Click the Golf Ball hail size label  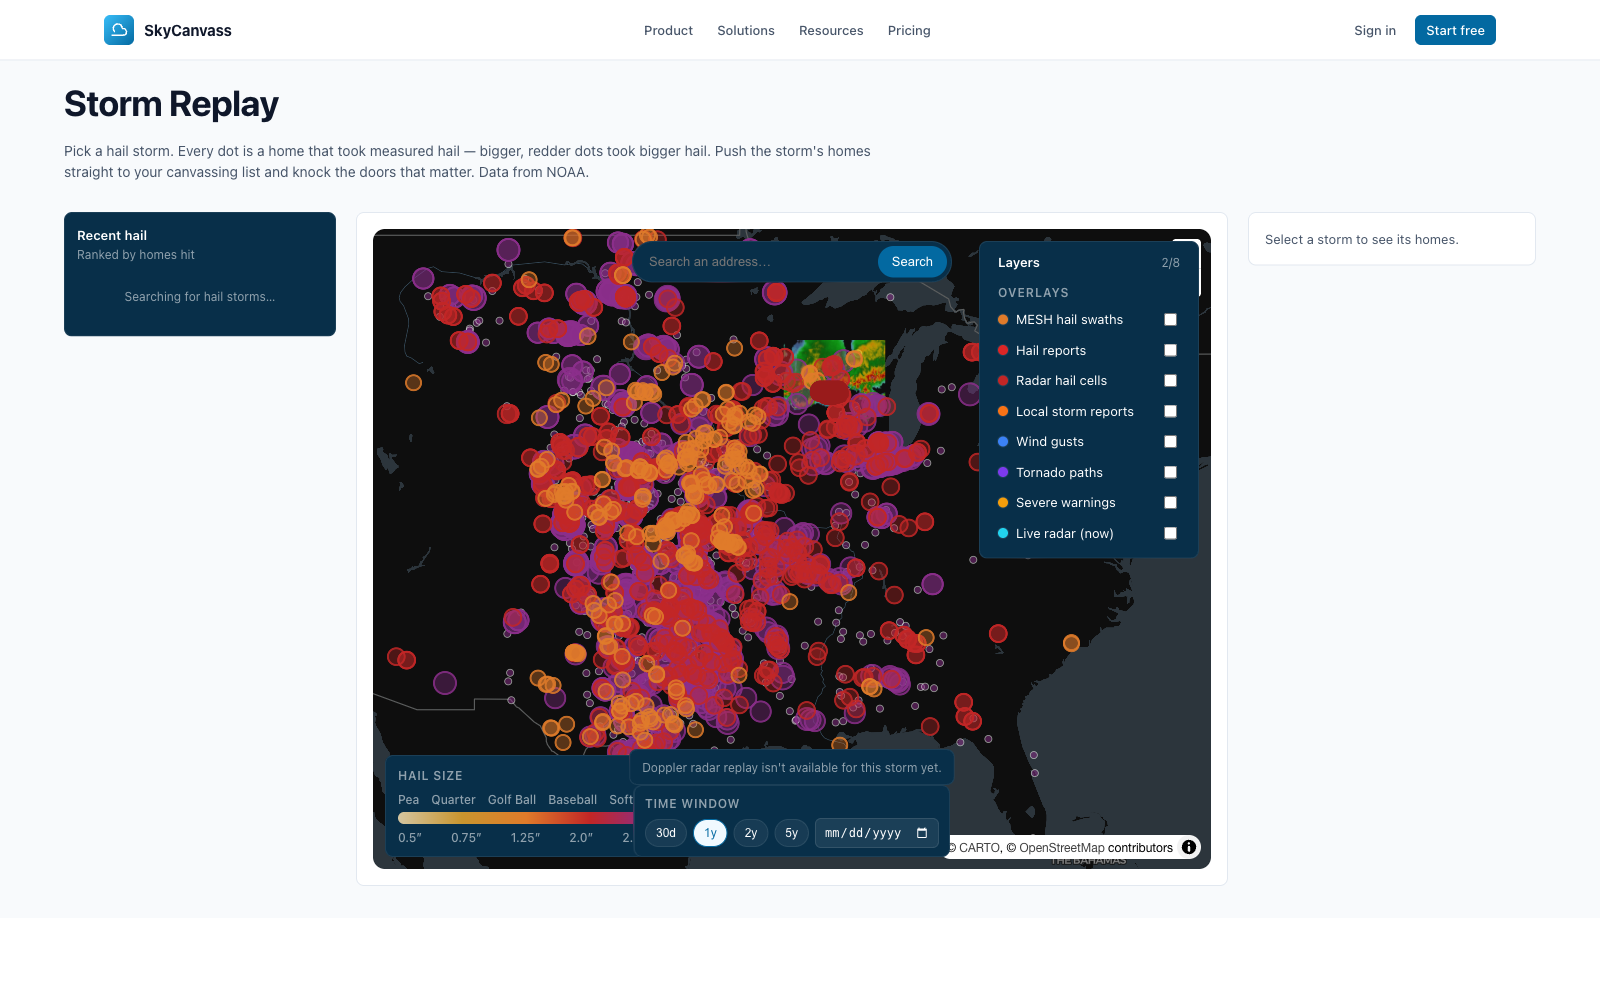coord(512,800)
